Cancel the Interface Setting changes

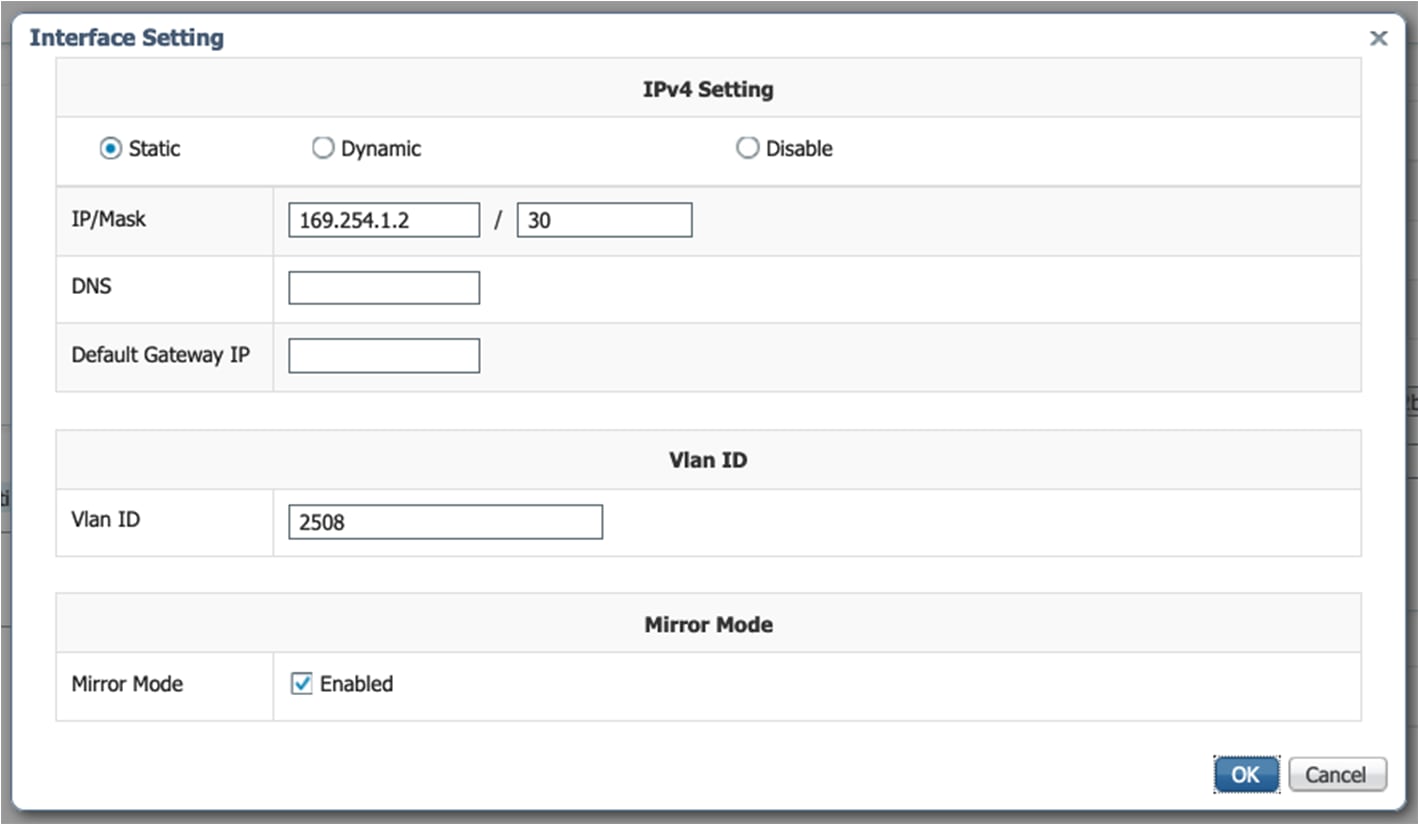coord(1336,773)
